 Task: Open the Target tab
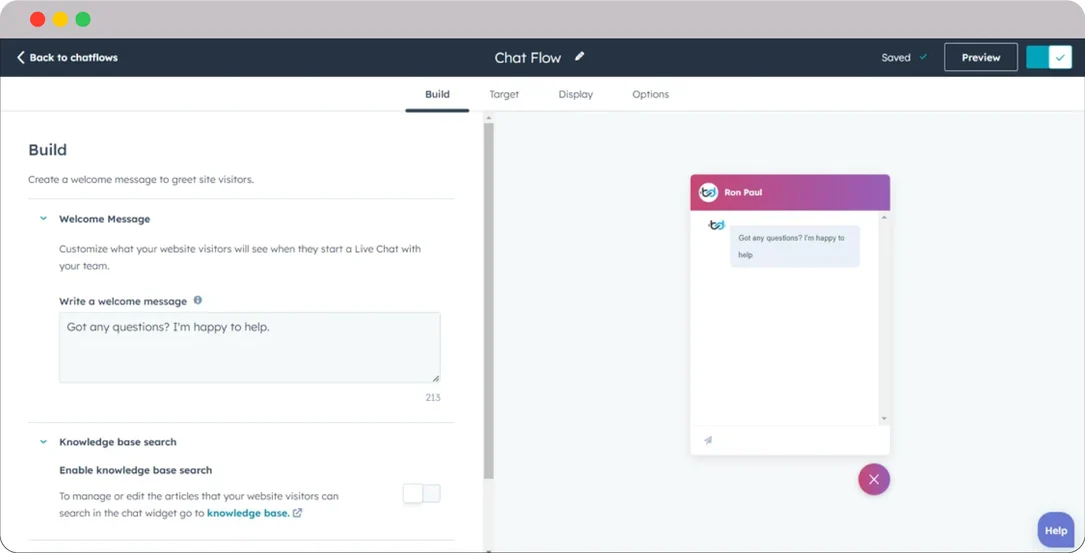click(504, 94)
